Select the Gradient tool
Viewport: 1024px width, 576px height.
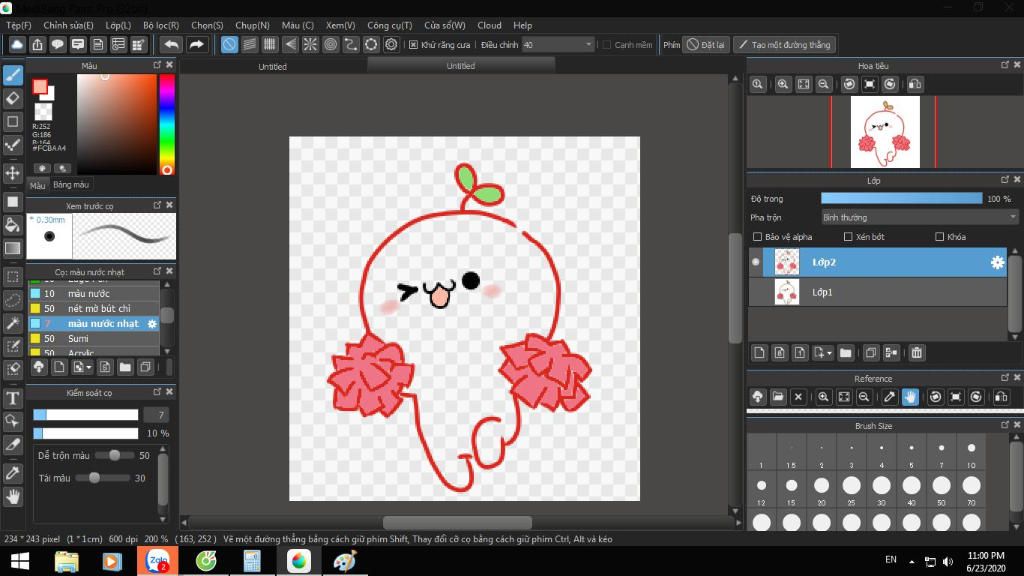pos(13,248)
